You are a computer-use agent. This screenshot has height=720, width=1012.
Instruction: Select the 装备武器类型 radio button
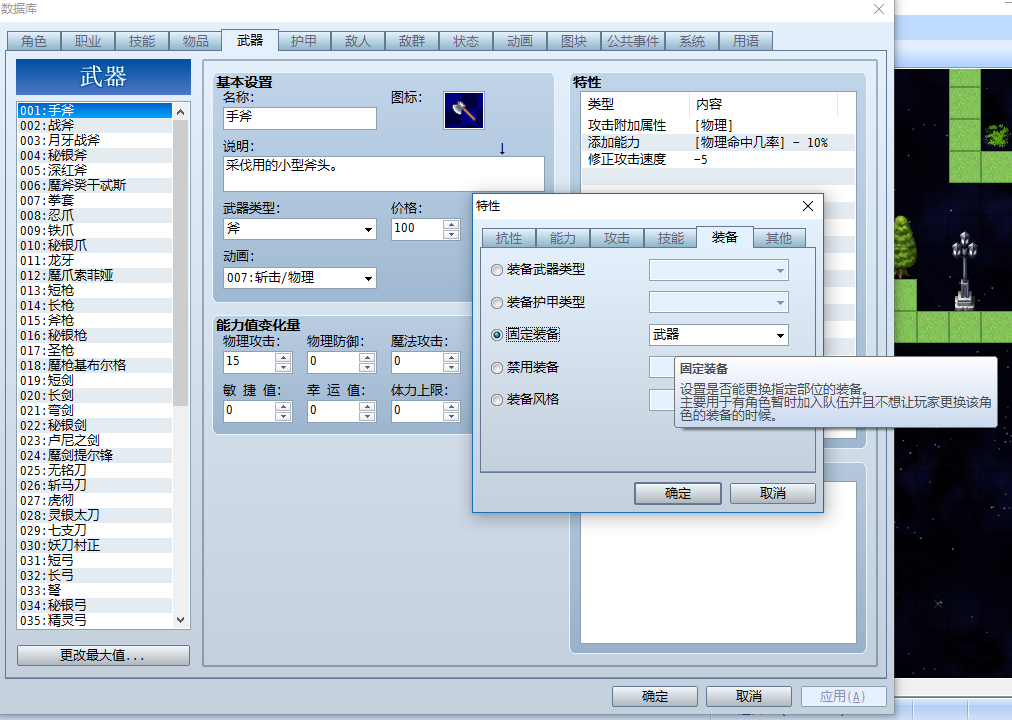(x=496, y=270)
